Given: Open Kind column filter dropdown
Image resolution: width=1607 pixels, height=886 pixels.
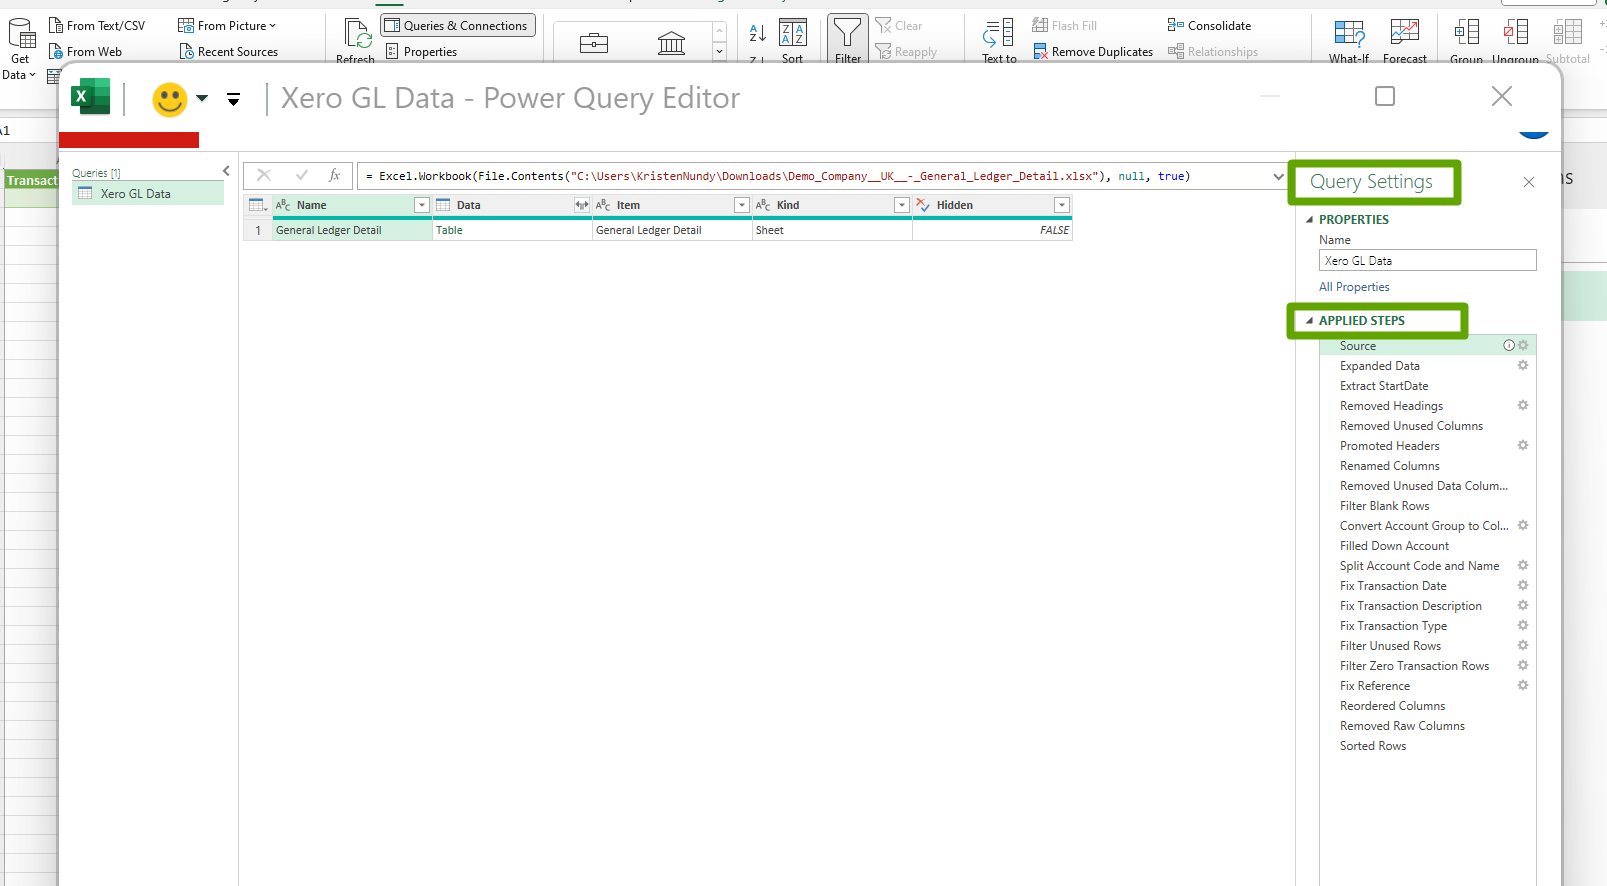Looking at the screenshot, I should [901, 205].
